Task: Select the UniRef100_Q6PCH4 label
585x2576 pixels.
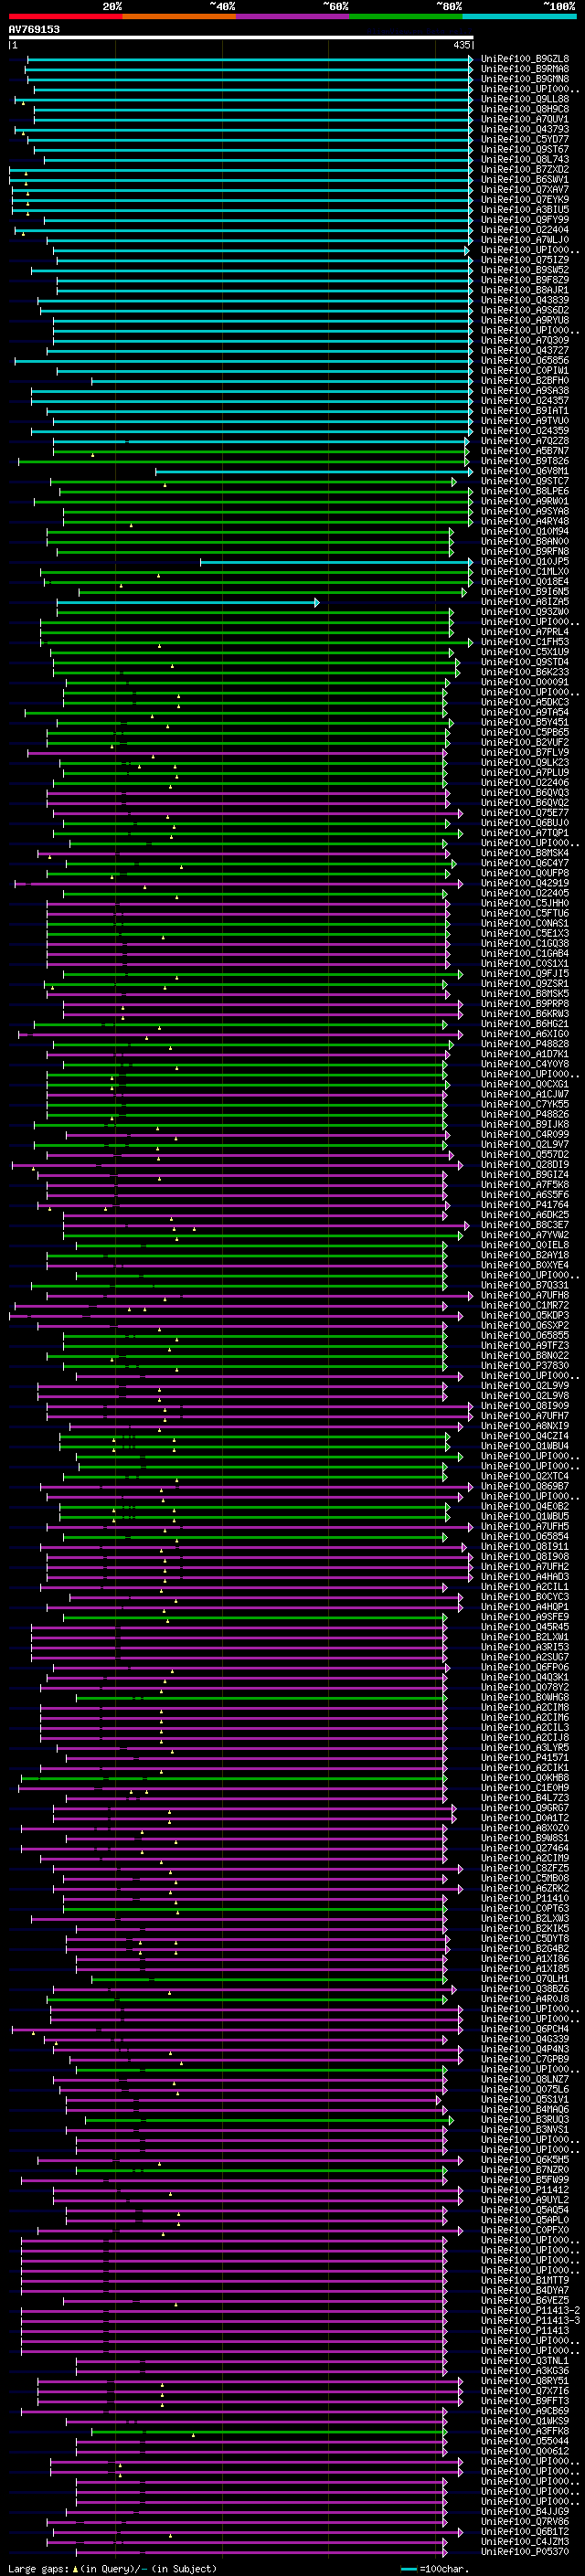Action: [x=525, y=2029]
